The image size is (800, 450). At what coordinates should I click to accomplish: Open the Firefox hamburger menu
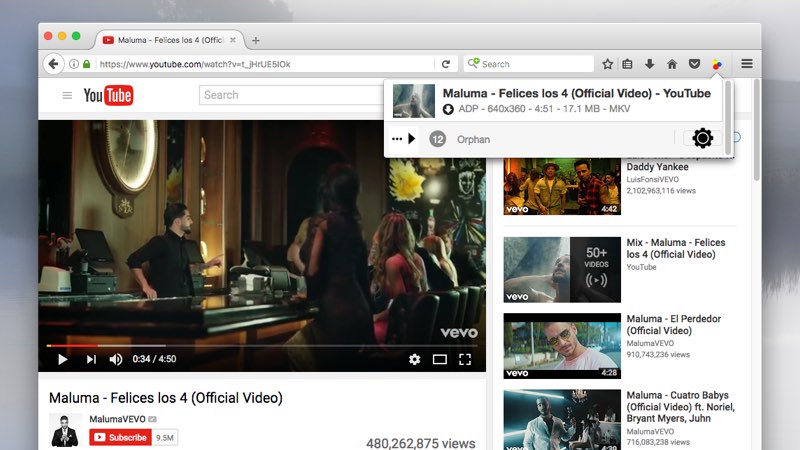point(747,64)
